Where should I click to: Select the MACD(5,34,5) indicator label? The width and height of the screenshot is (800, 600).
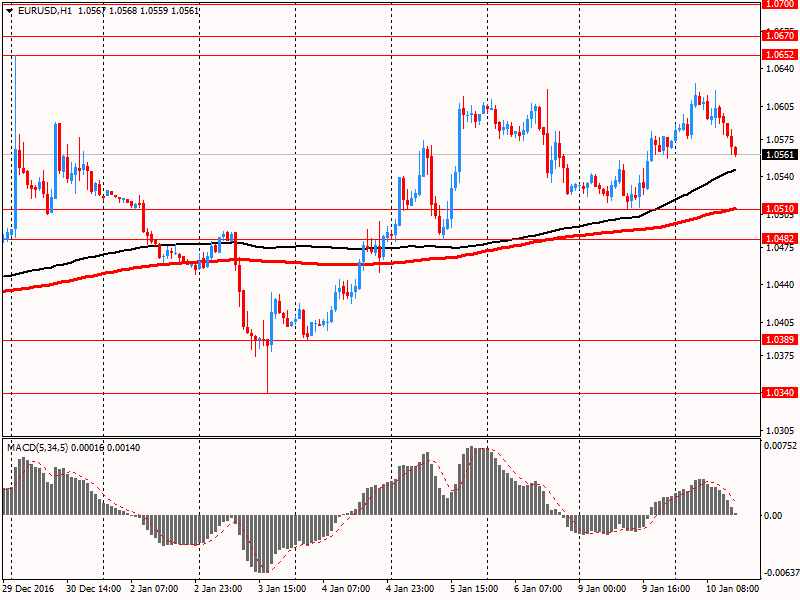37,448
